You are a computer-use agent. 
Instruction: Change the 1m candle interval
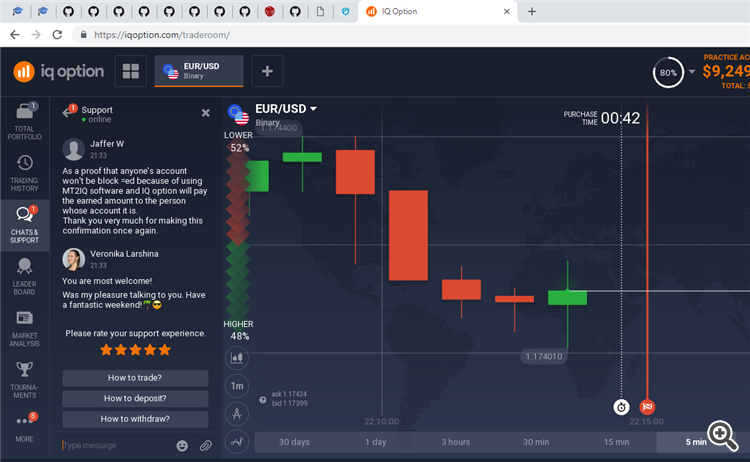(x=237, y=386)
